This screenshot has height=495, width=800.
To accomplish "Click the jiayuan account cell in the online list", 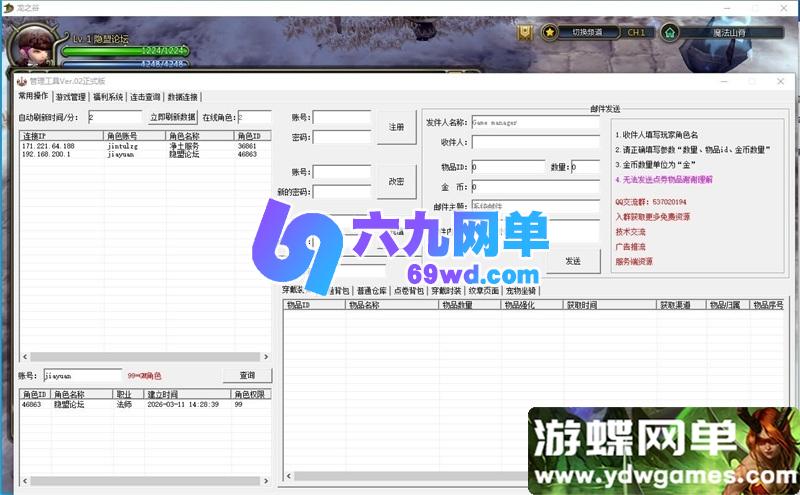I will pyautogui.click(x=121, y=154).
